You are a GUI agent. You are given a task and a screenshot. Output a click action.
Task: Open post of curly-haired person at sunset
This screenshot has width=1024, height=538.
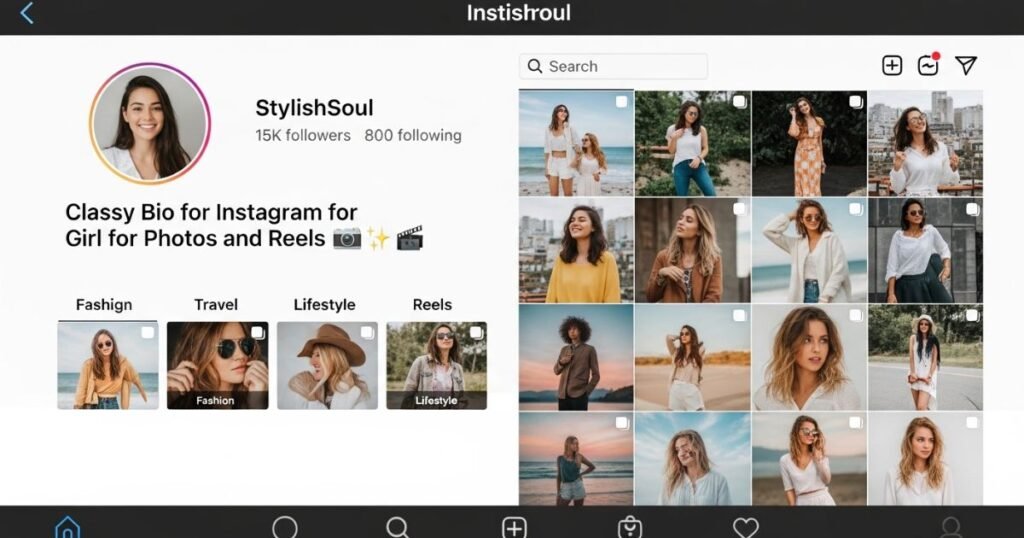point(576,357)
